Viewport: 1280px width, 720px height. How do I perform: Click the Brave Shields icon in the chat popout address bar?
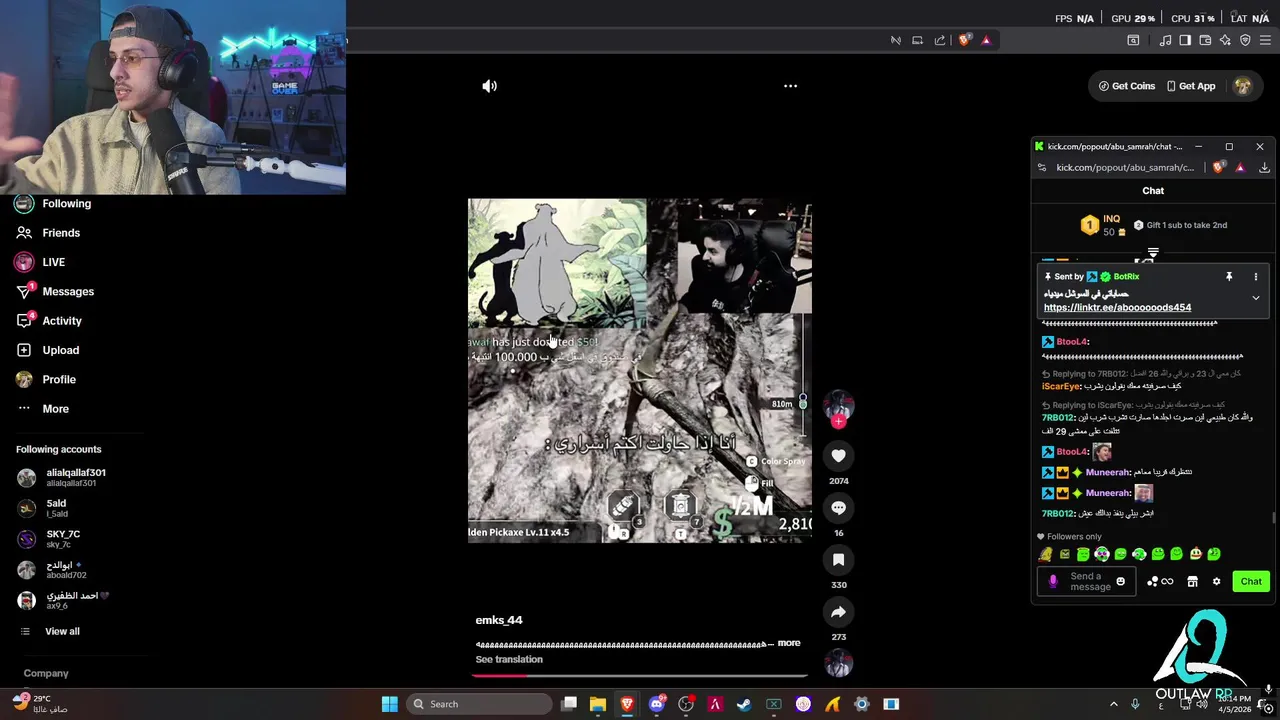[1217, 168]
